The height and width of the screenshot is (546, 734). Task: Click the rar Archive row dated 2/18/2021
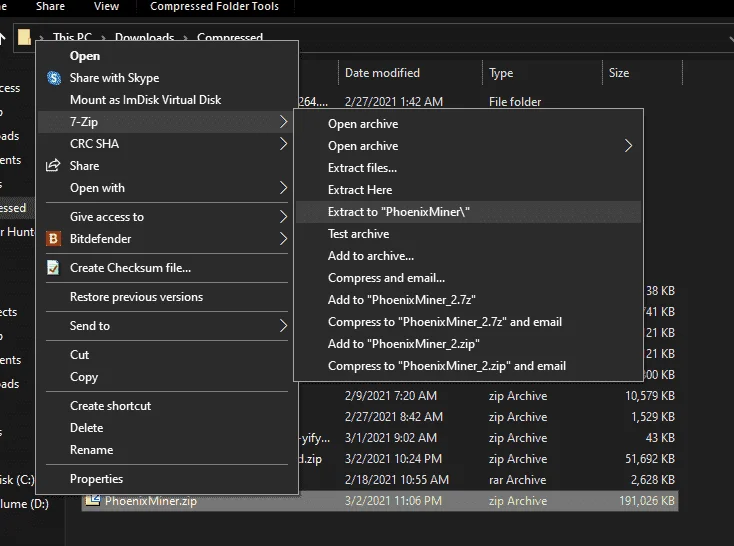(488, 480)
